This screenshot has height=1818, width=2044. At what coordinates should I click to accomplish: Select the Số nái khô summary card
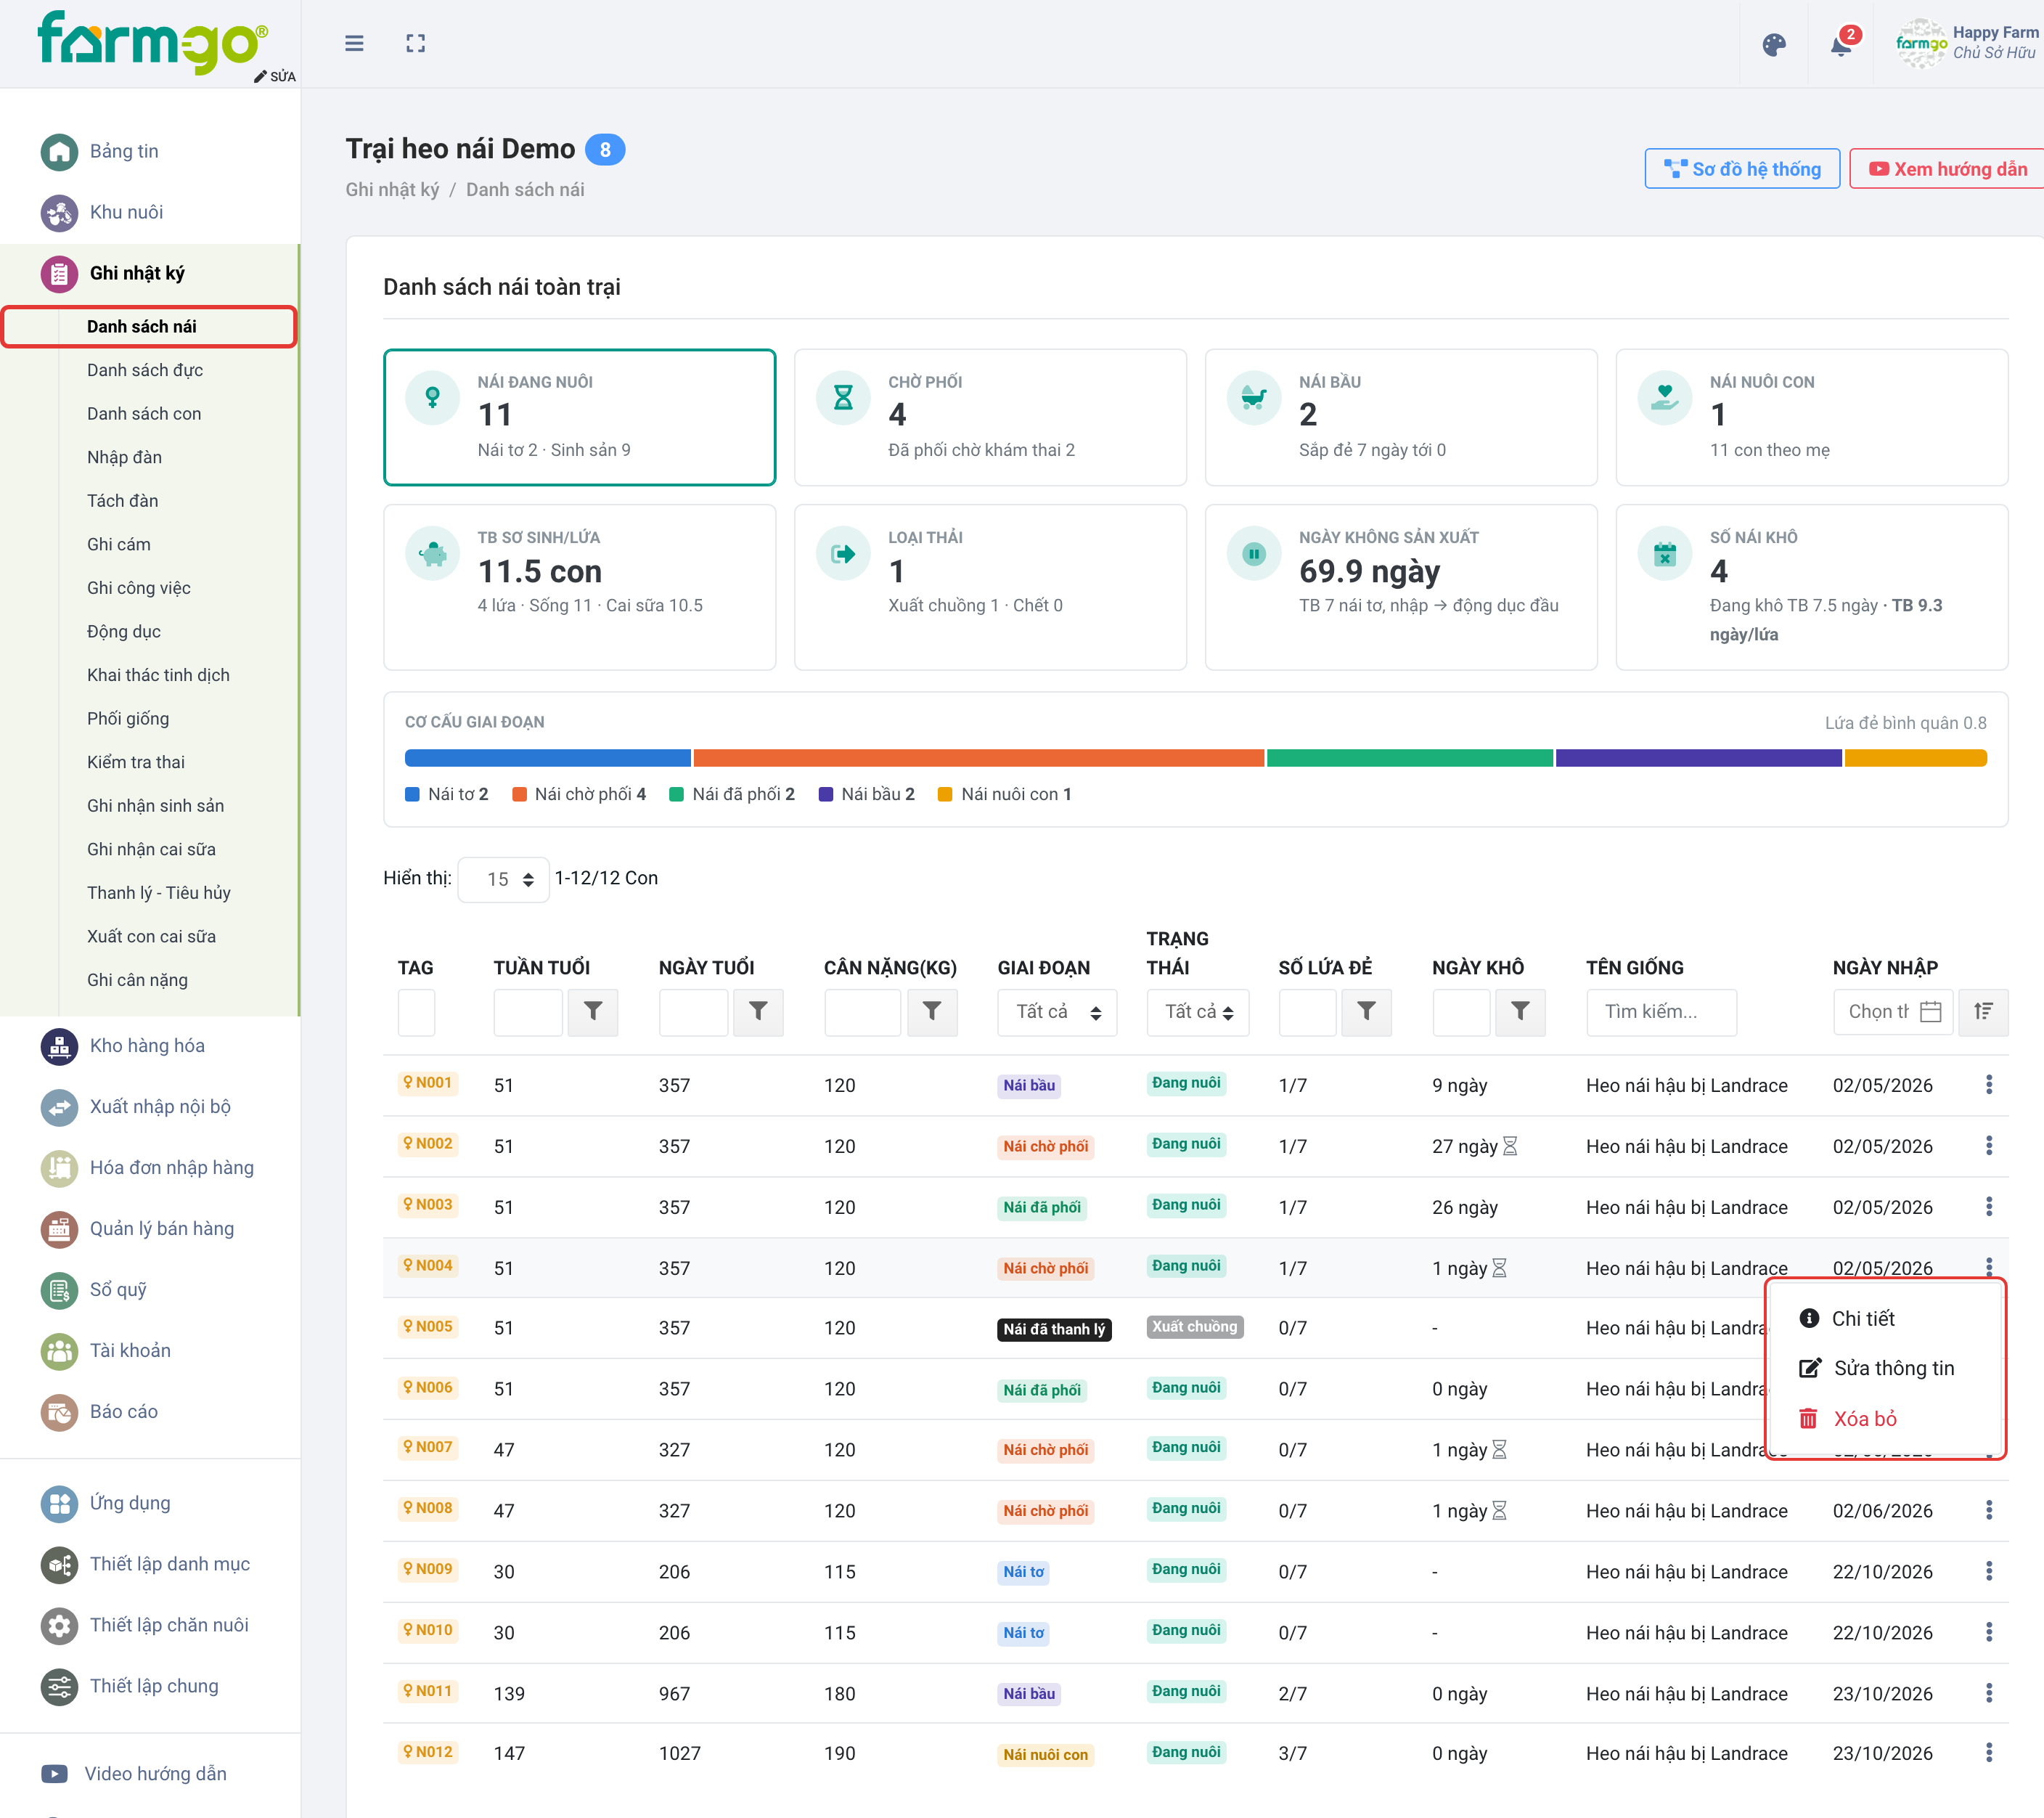coord(1812,587)
